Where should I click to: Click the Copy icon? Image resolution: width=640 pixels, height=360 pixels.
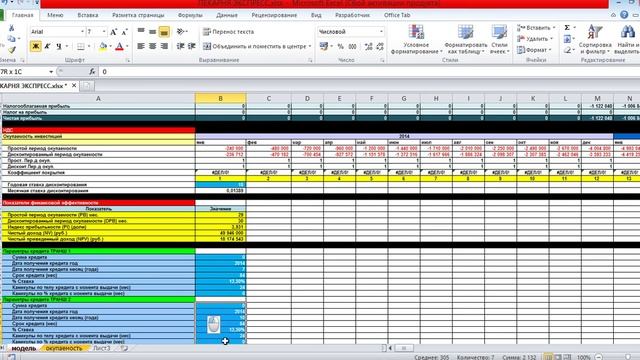click(11, 39)
